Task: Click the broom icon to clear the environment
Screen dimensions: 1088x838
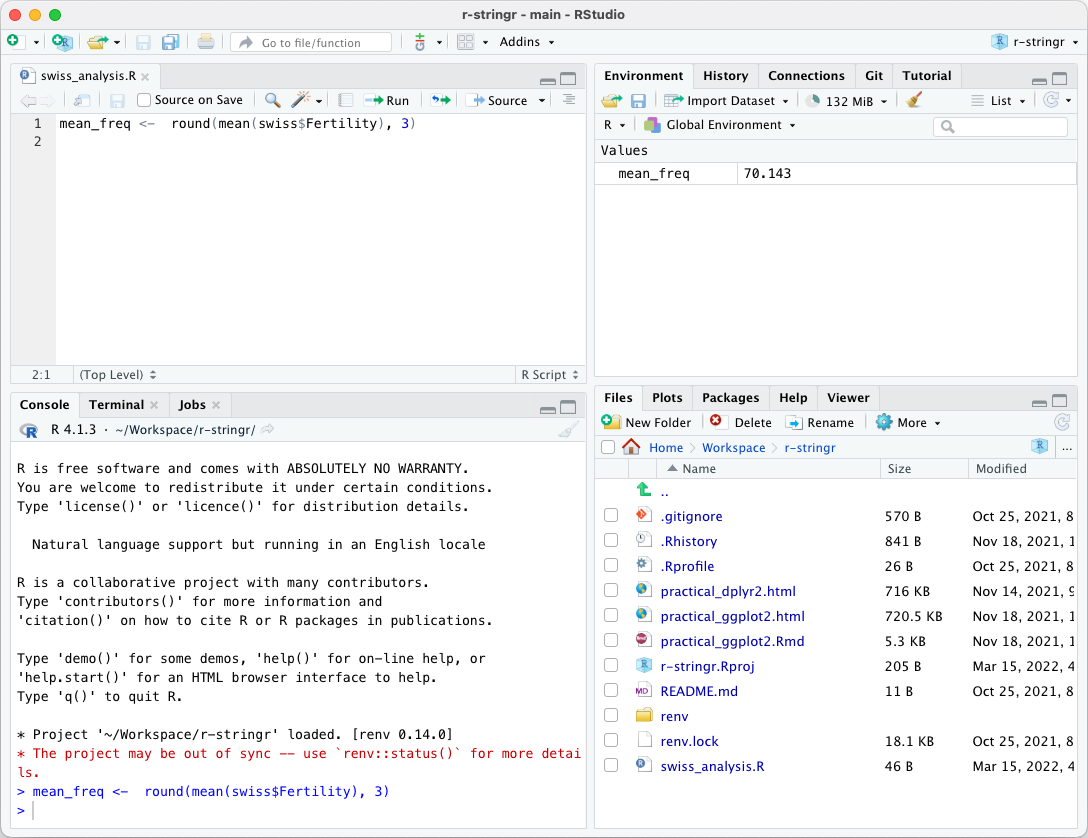Action: (x=913, y=100)
